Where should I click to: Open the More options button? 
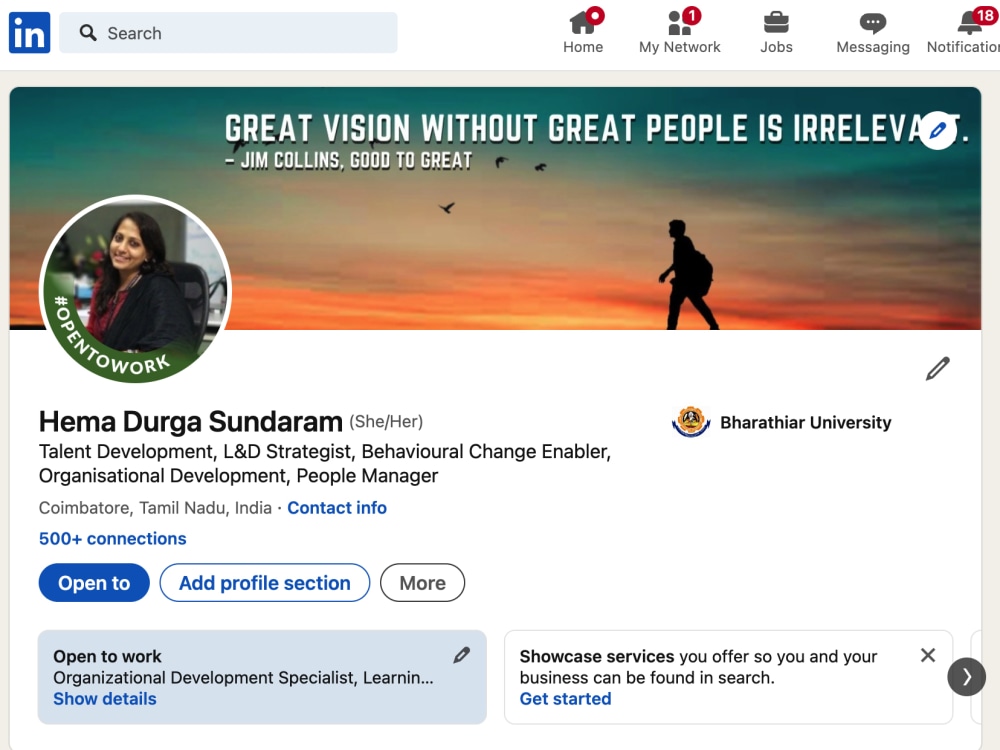point(422,583)
